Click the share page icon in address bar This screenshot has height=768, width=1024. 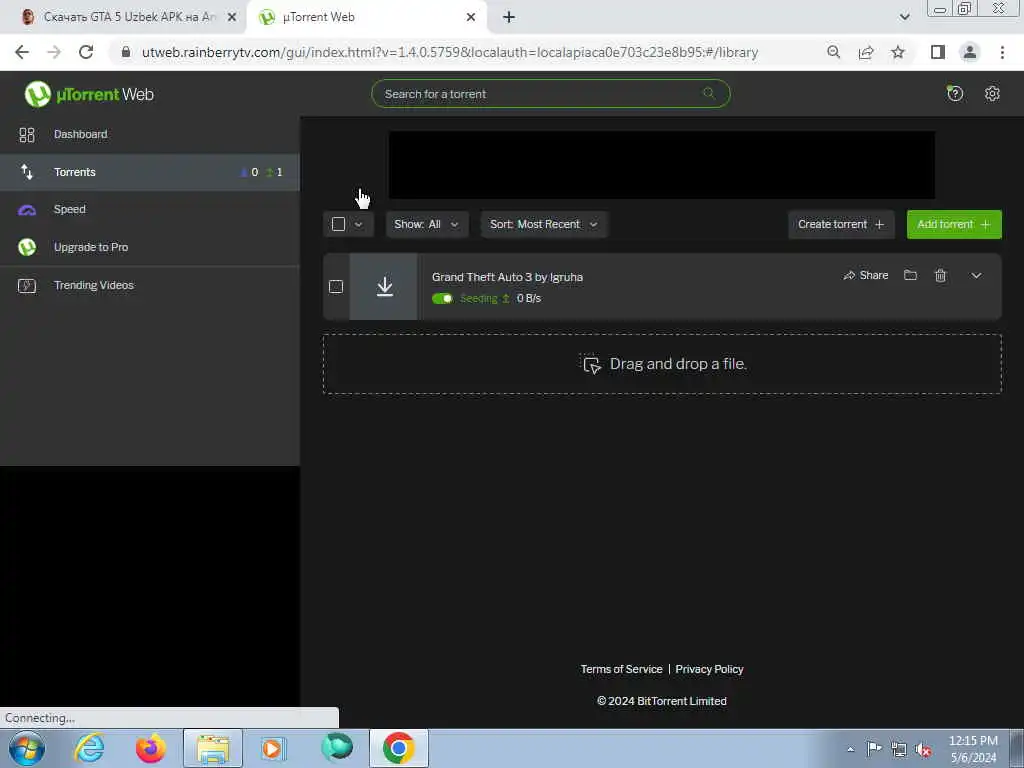866,52
